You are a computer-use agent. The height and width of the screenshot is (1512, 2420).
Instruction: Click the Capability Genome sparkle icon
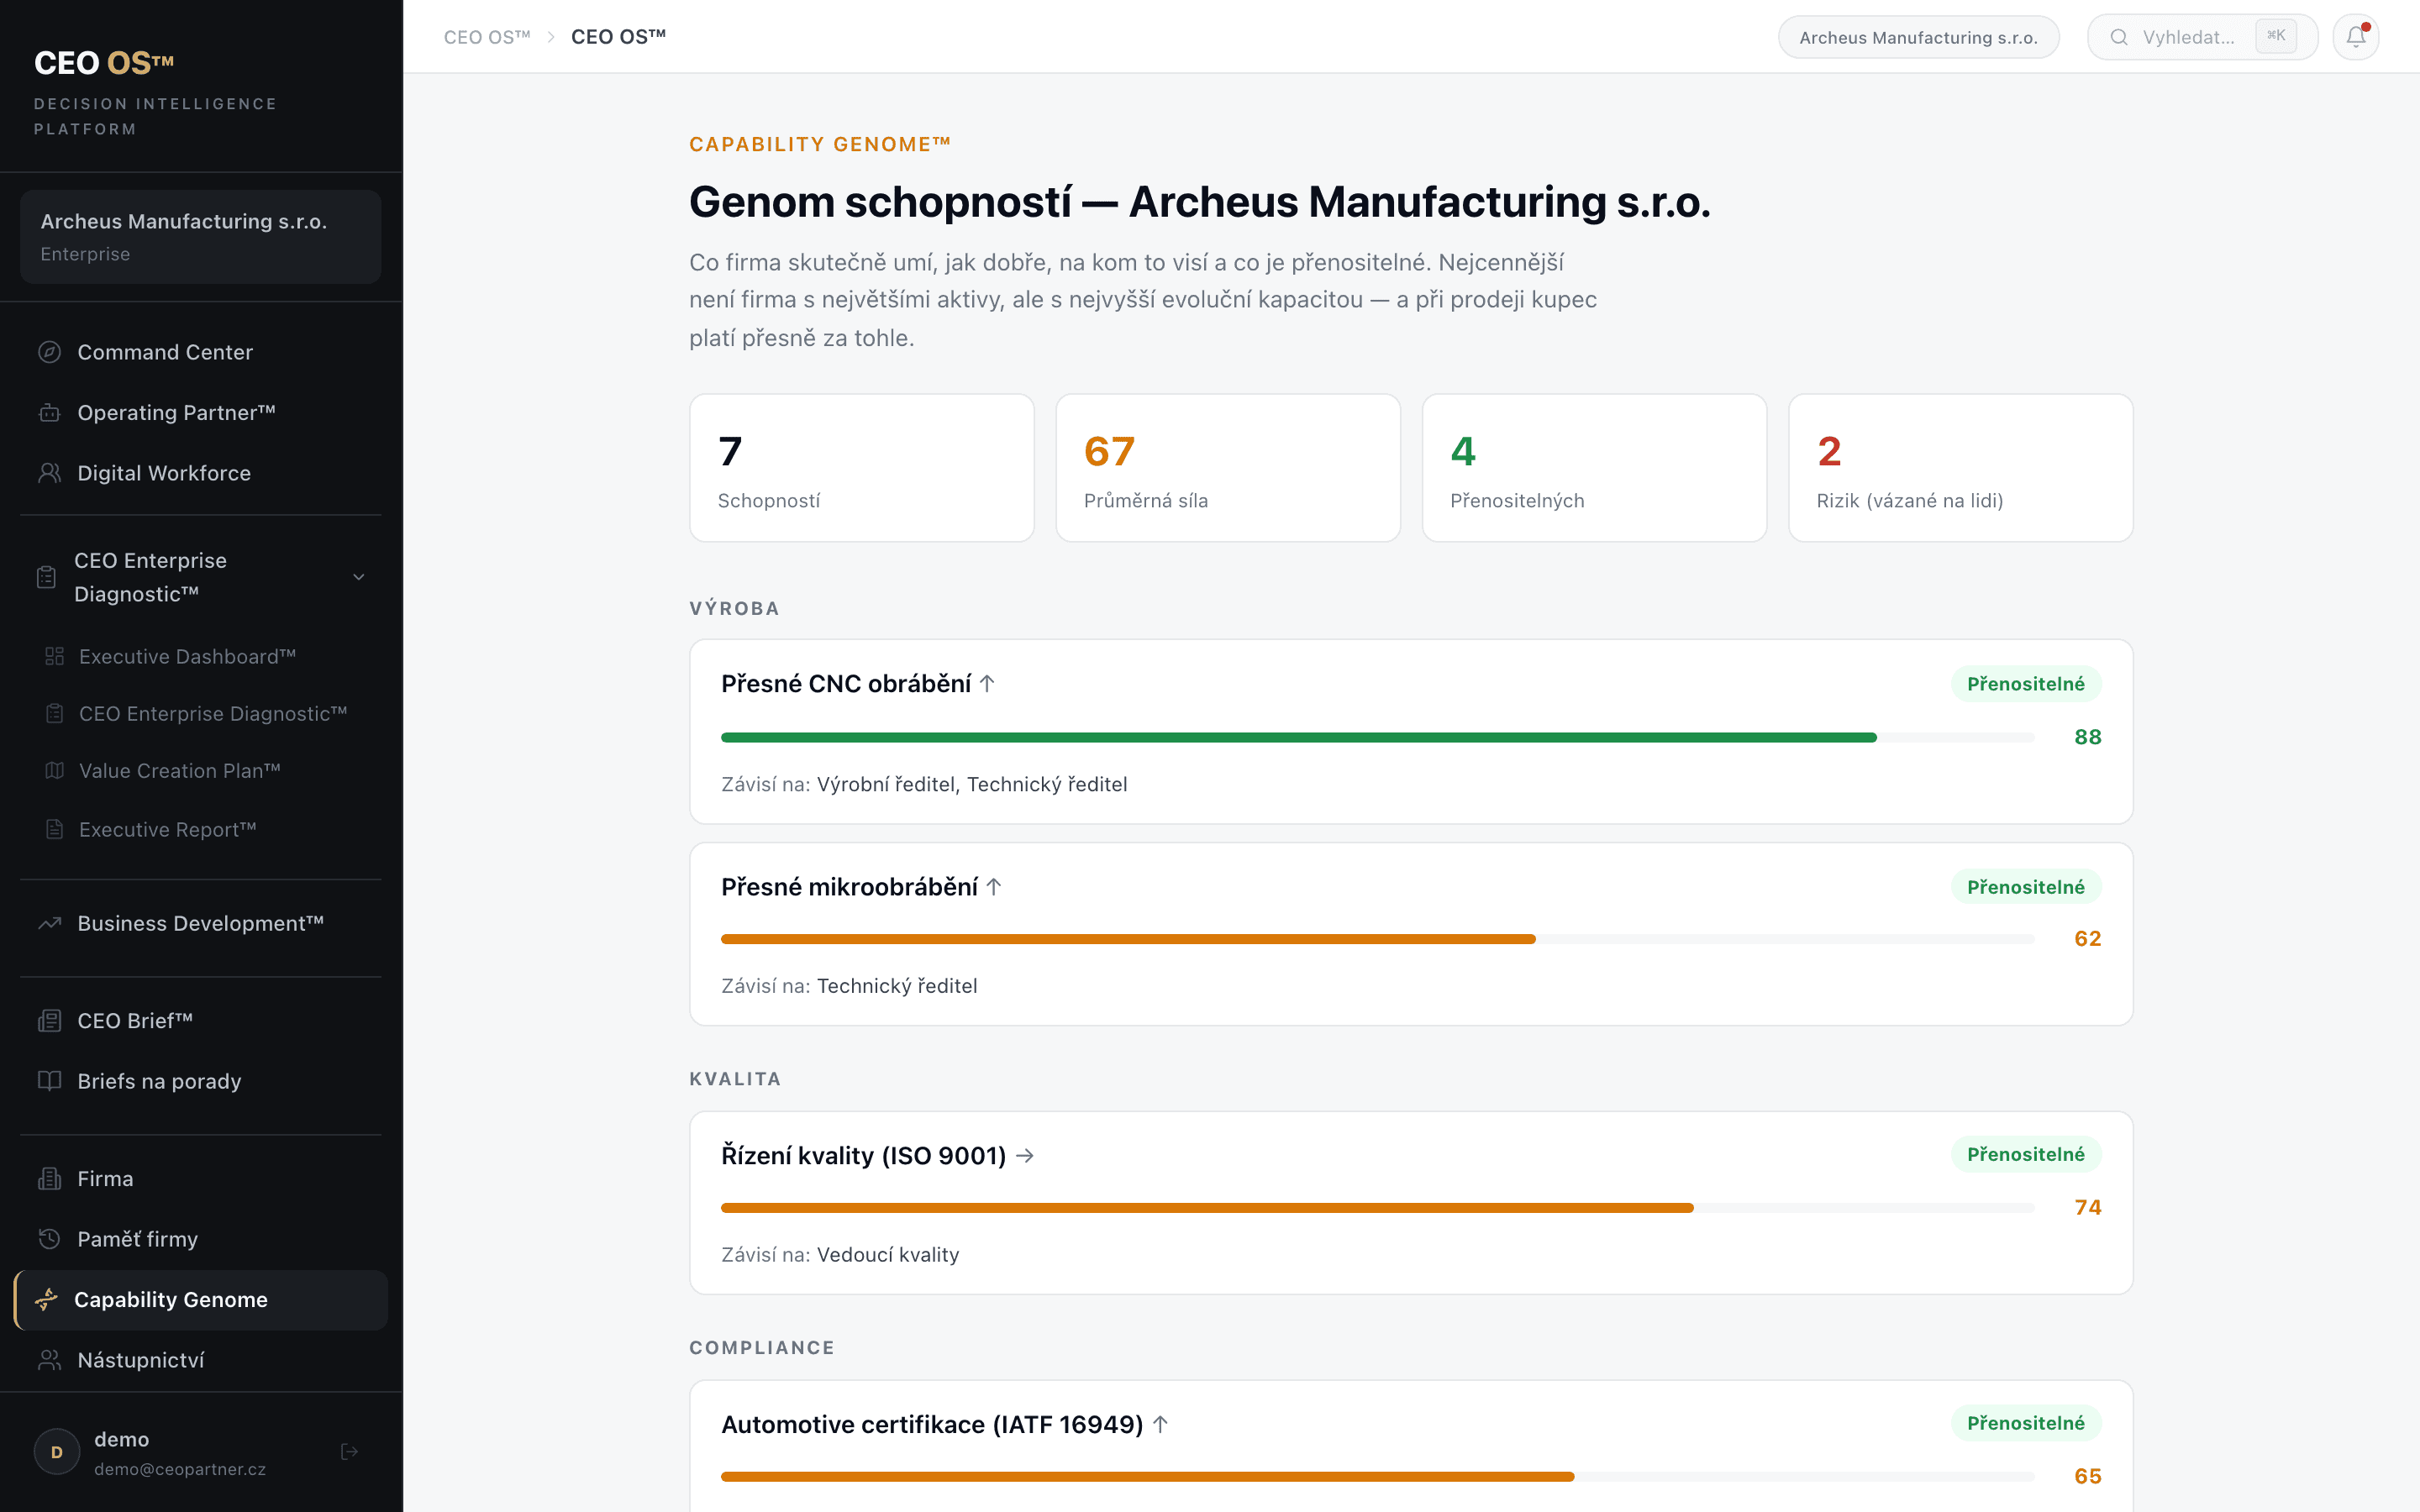tap(46, 1300)
